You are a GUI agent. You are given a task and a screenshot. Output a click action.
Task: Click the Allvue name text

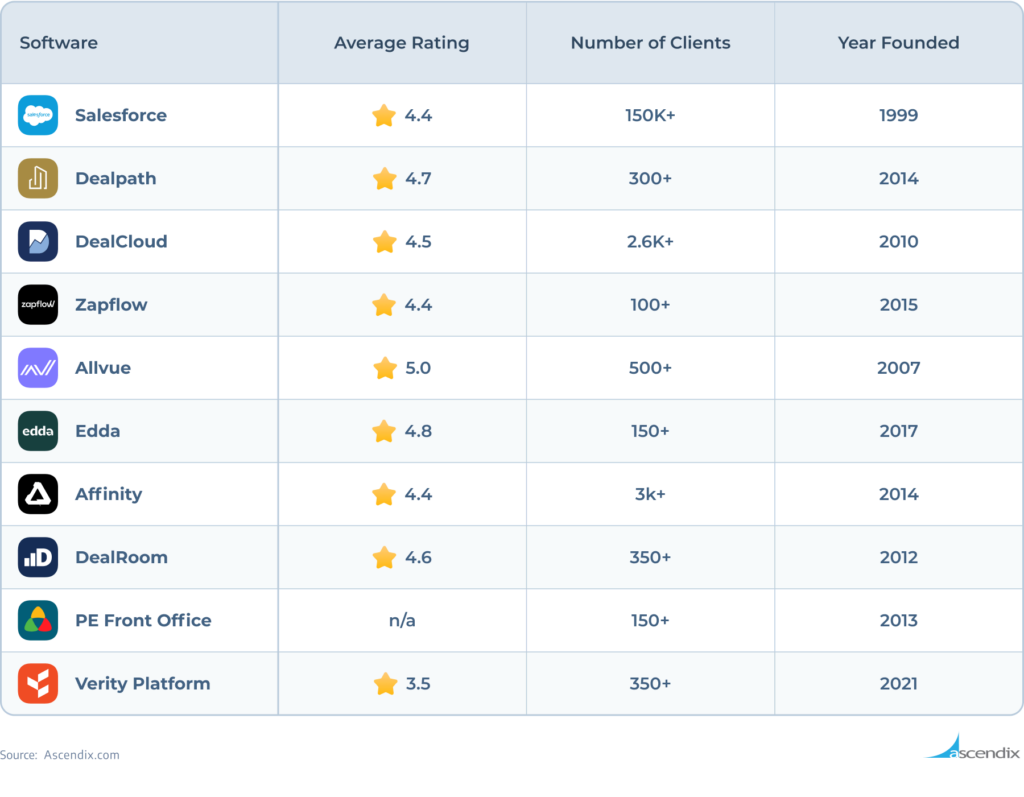pos(103,368)
